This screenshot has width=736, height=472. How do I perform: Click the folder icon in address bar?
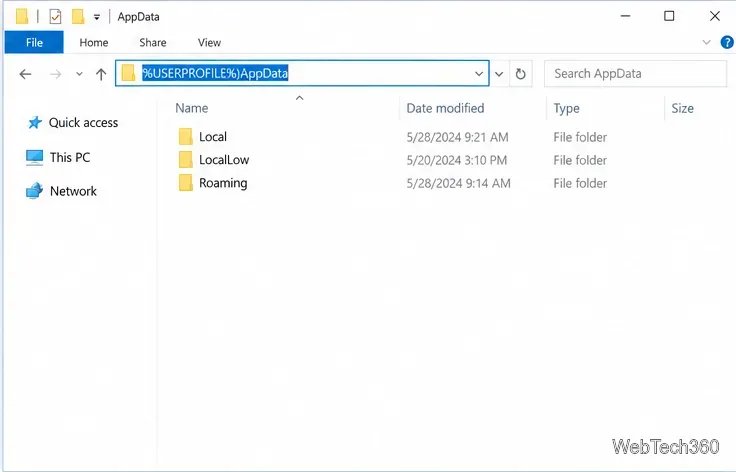point(128,73)
